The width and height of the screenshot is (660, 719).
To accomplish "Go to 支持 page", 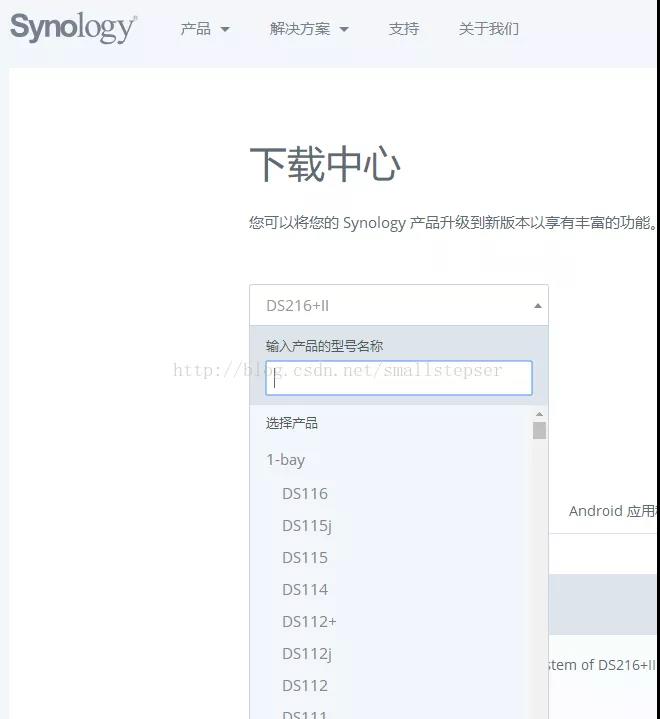I will pos(404,29).
